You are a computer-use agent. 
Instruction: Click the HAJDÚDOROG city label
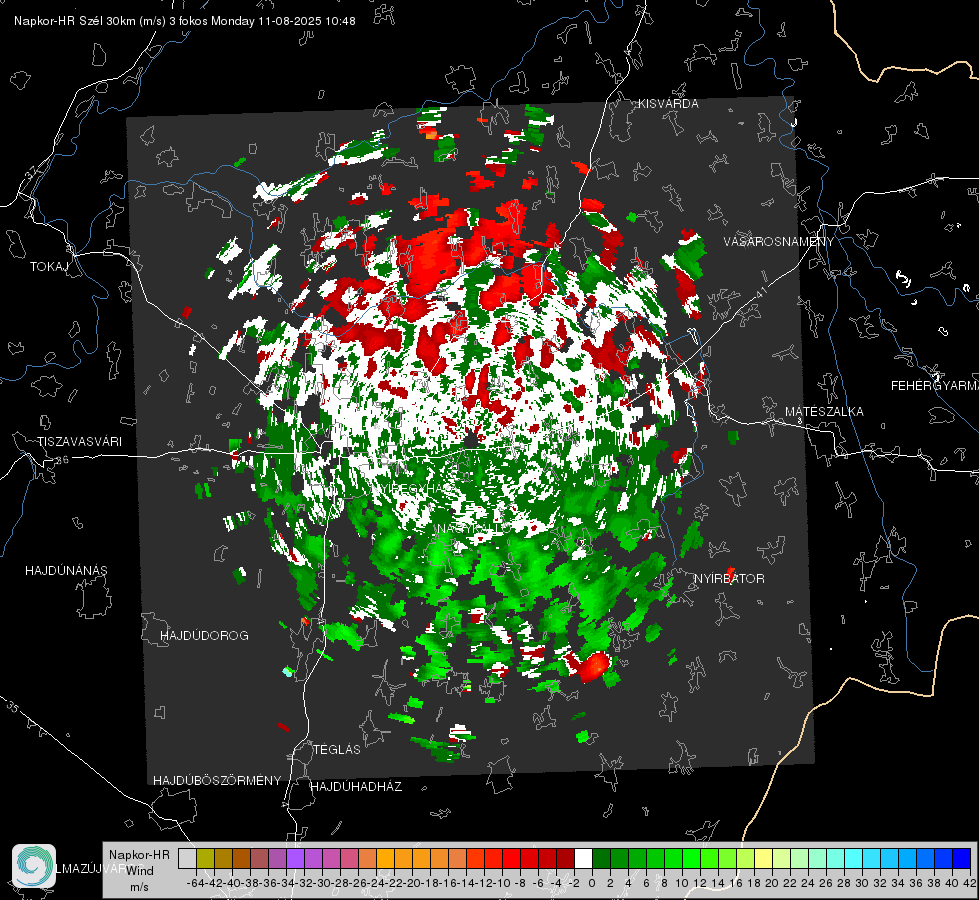point(204,635)
